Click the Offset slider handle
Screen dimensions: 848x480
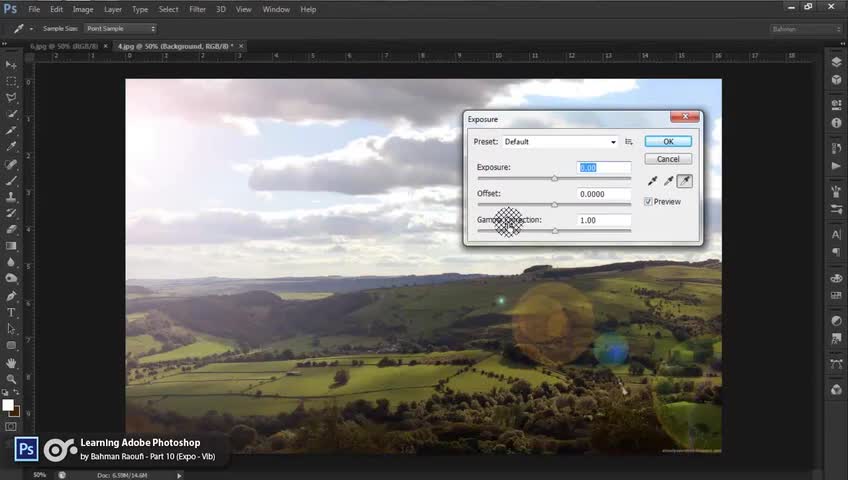(554, 204)
